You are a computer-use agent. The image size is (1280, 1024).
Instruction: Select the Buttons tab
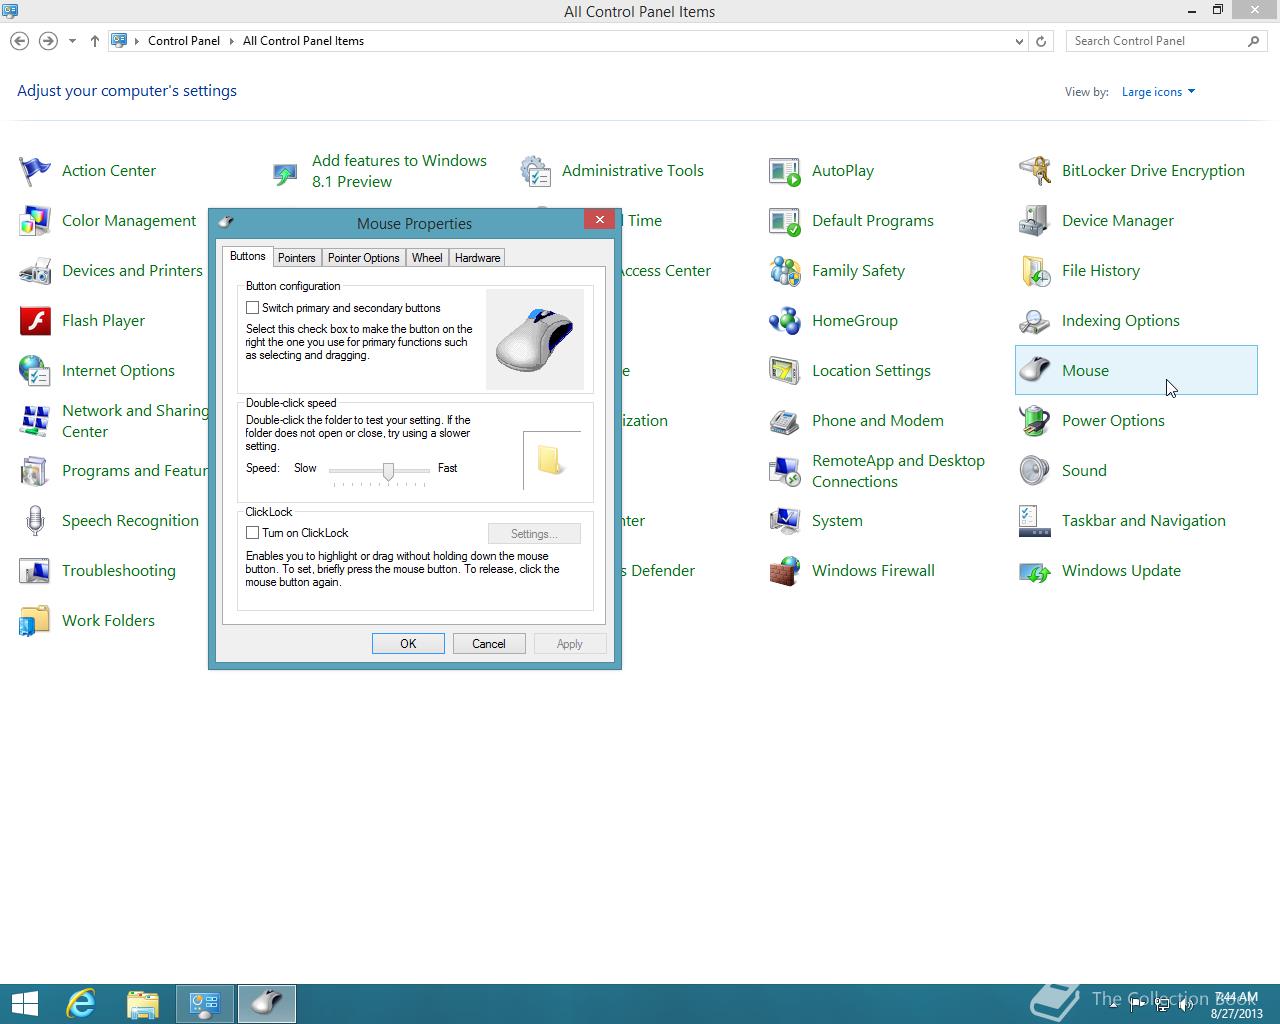pos(248,256)
